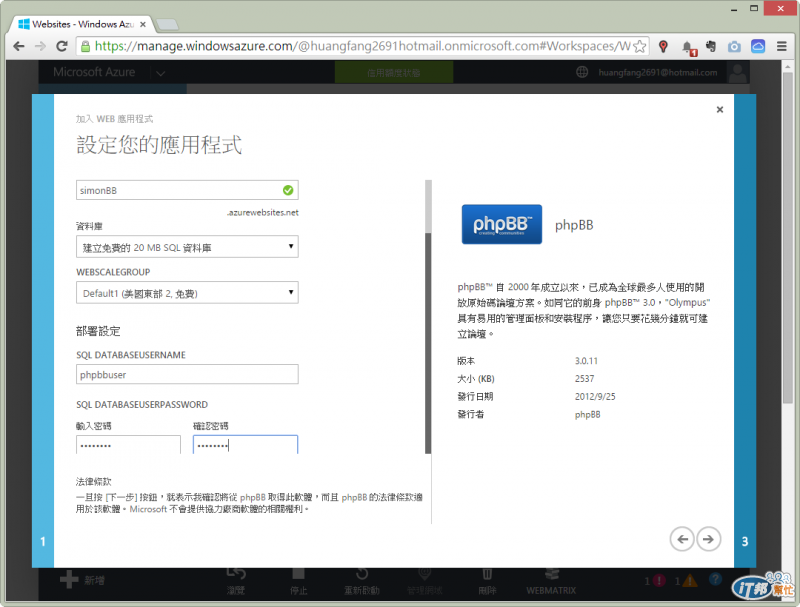Click the camera screenshot extension icon

[x=734, y=46]
